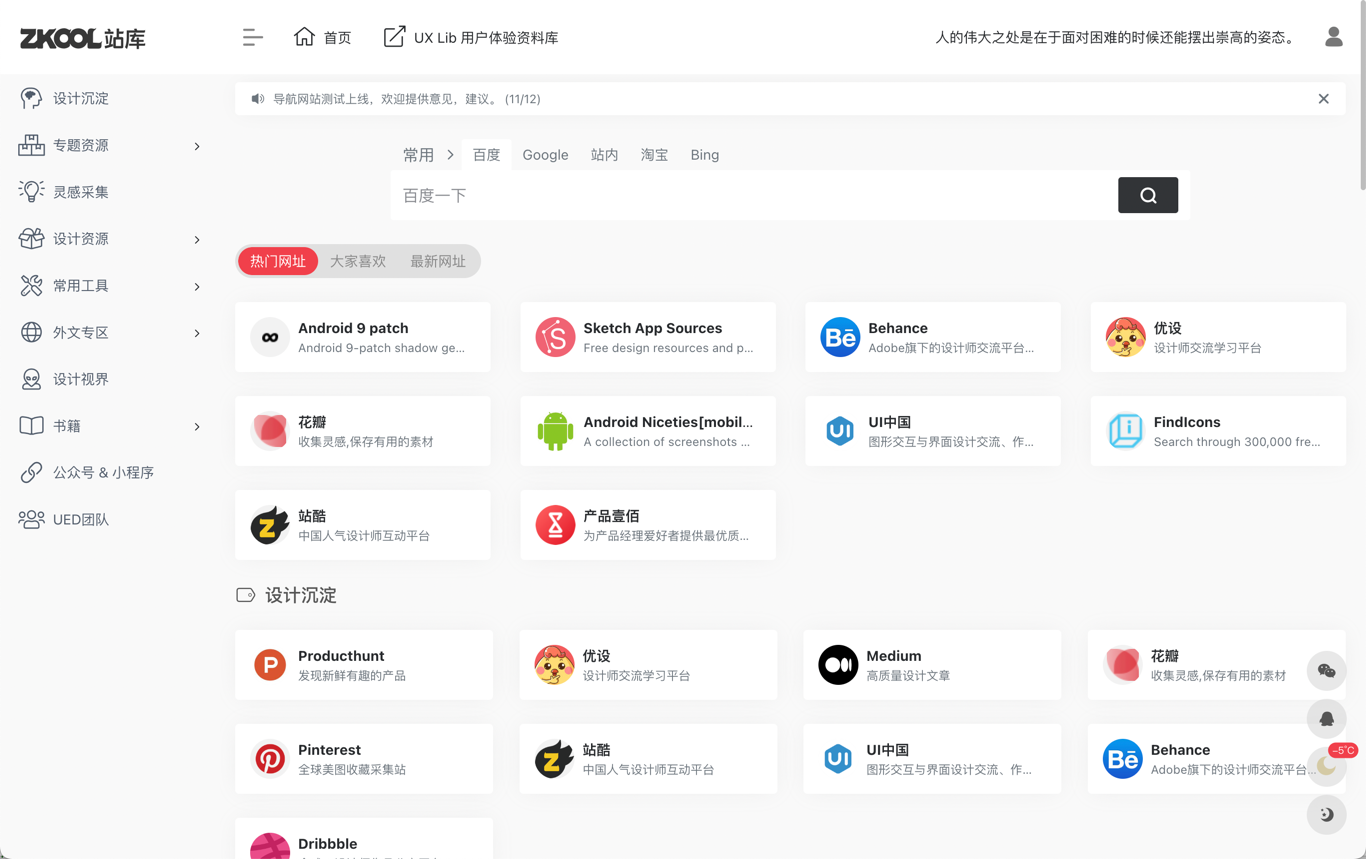1366x859 pixels.
Task: Select the 热门网址 tab
Action: 278,261
